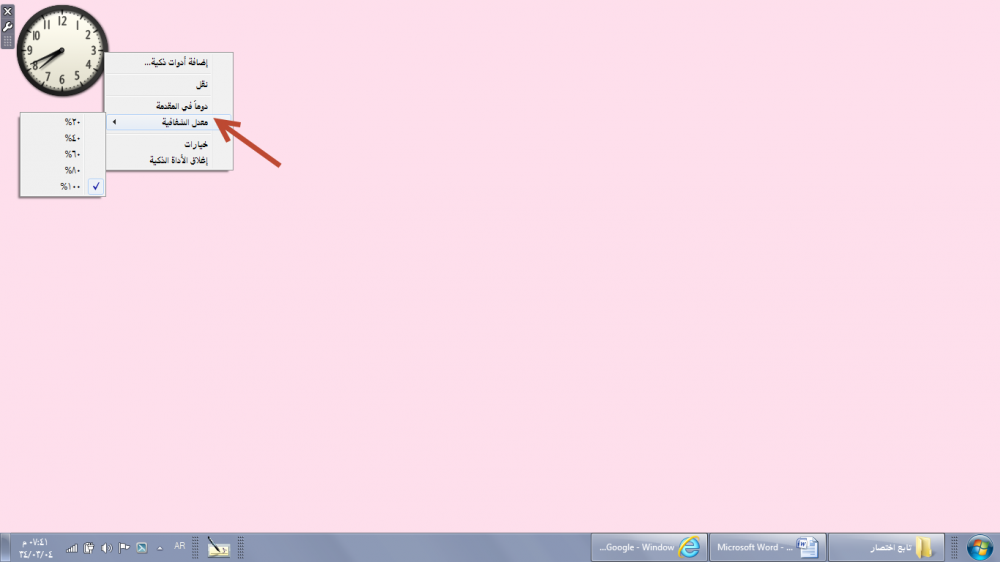
Task: Open the Google Internet Explorer taskbar window
Action: 649,547
